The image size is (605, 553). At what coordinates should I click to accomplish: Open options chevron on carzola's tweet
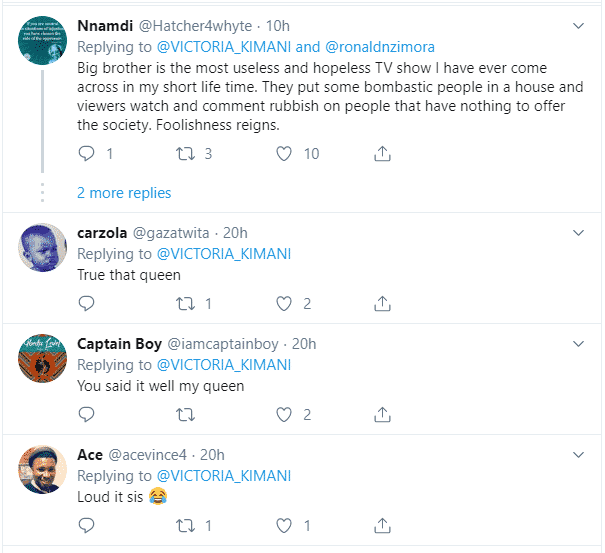pyautogui.click(x=579, y=233)
